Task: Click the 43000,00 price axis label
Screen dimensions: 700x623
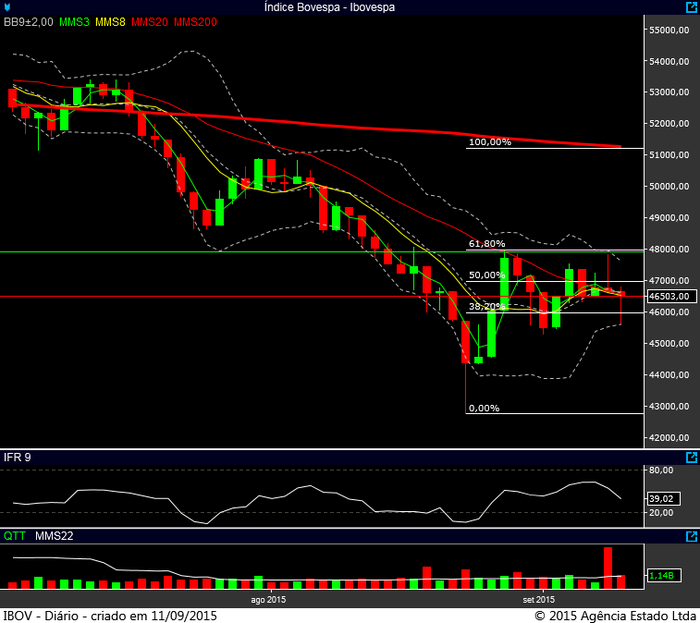Action: 669,406
